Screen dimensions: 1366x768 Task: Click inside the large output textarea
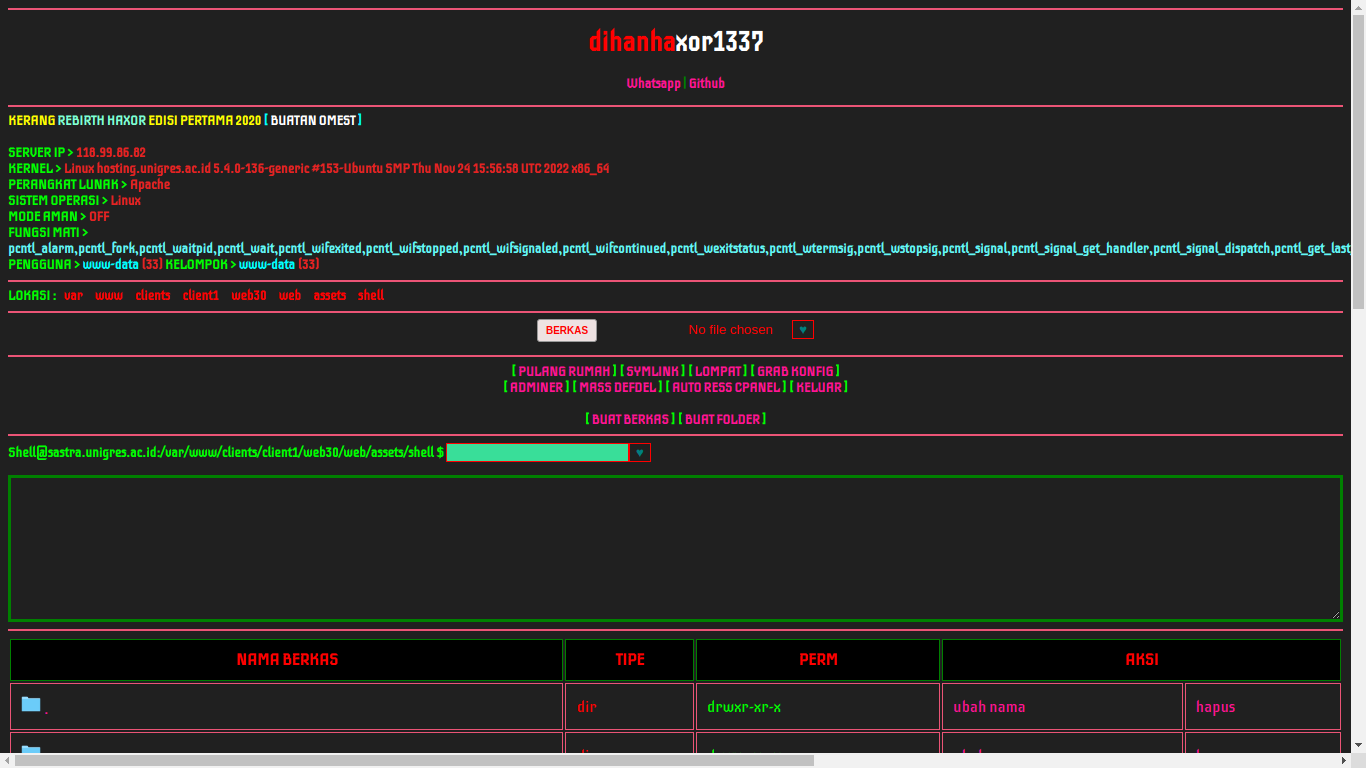675,549
